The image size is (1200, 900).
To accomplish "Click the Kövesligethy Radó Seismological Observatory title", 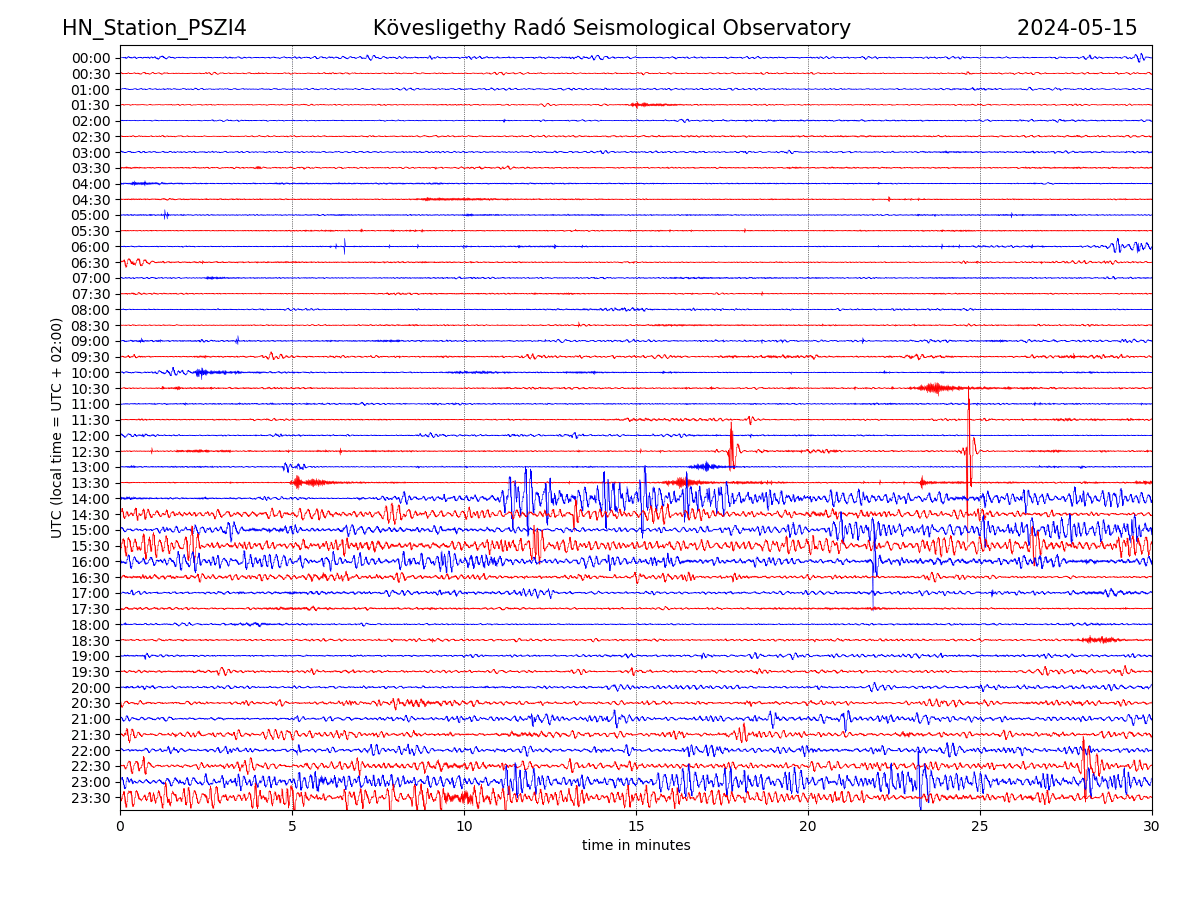I will pyautogui.click(x=611, y=28).
